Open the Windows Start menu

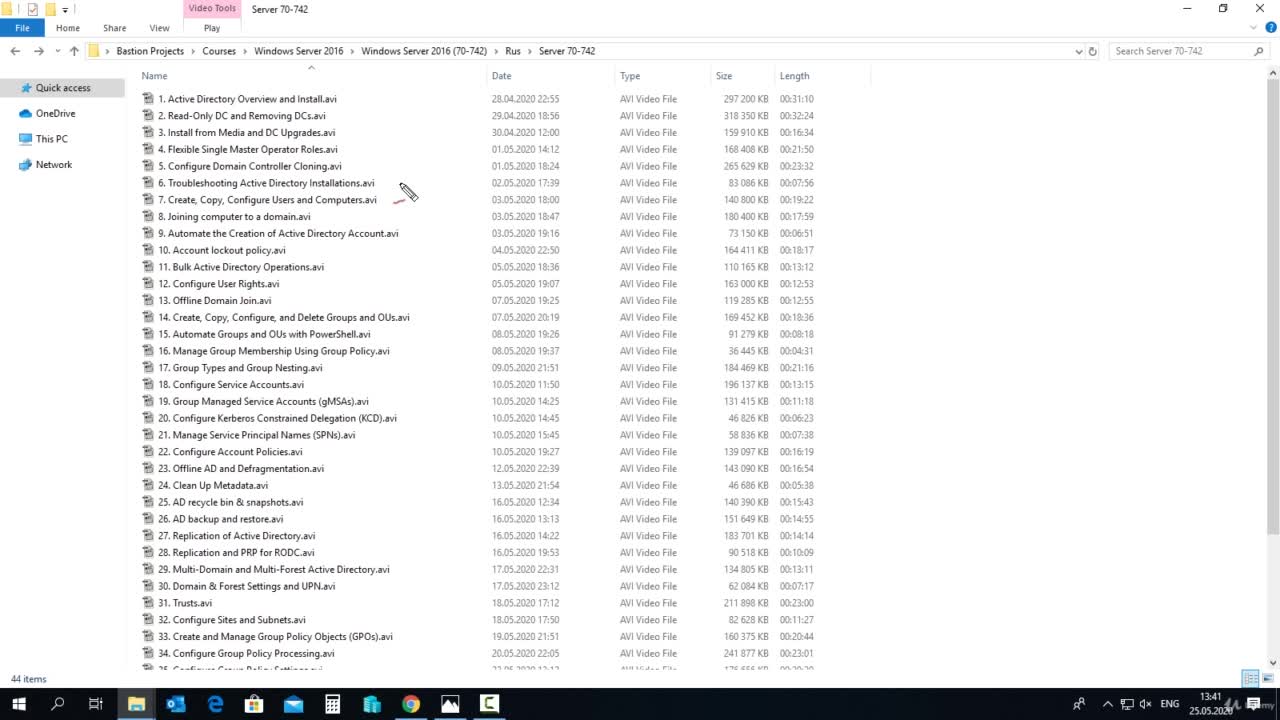[x=18, y=704]
